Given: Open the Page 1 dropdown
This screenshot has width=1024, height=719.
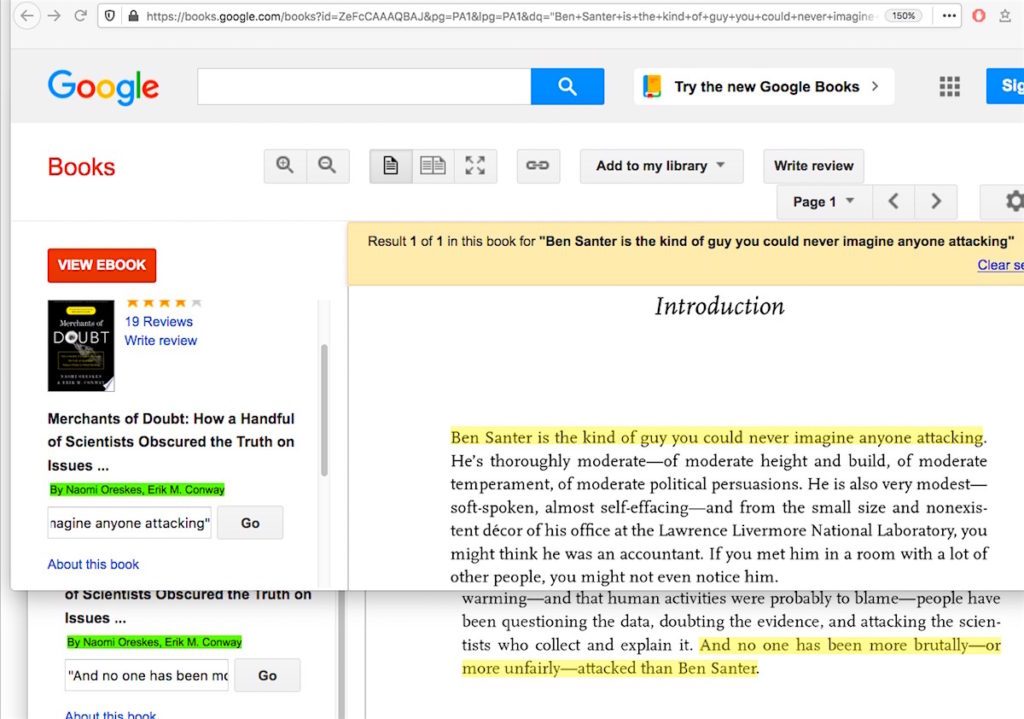Looking at the screenshot, I should click(824, 202).
